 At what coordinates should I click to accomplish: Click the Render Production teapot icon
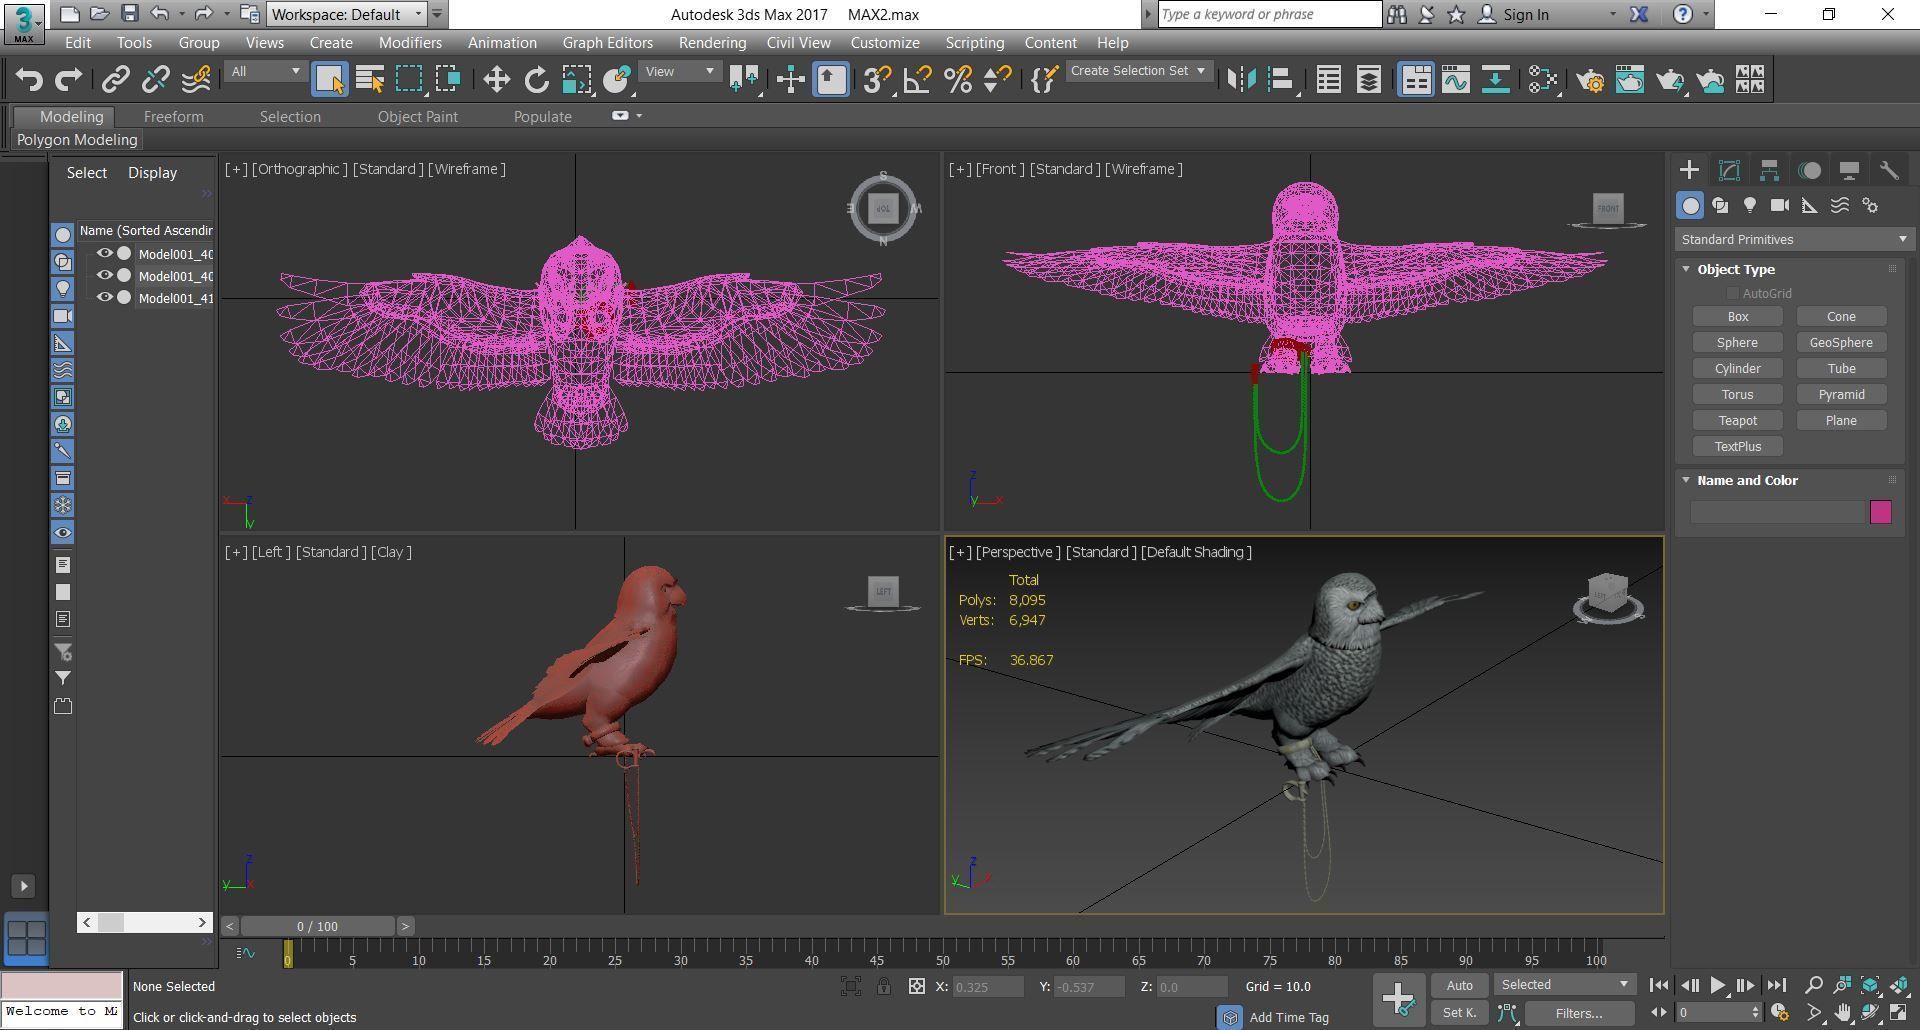[1670, 79]
